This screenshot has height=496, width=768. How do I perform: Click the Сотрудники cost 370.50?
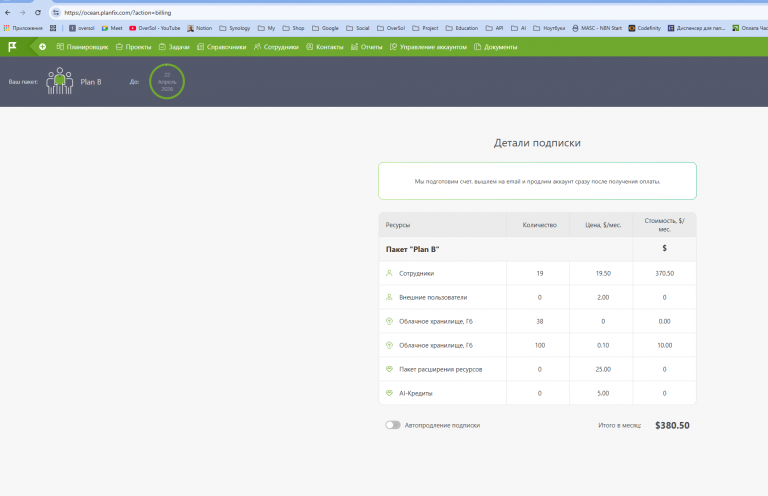(x=665, y=273)
